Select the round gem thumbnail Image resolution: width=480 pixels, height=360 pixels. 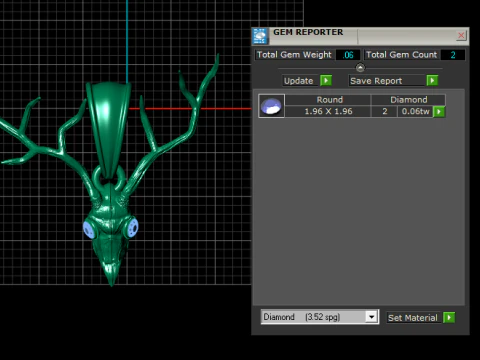tap(271, 106)
